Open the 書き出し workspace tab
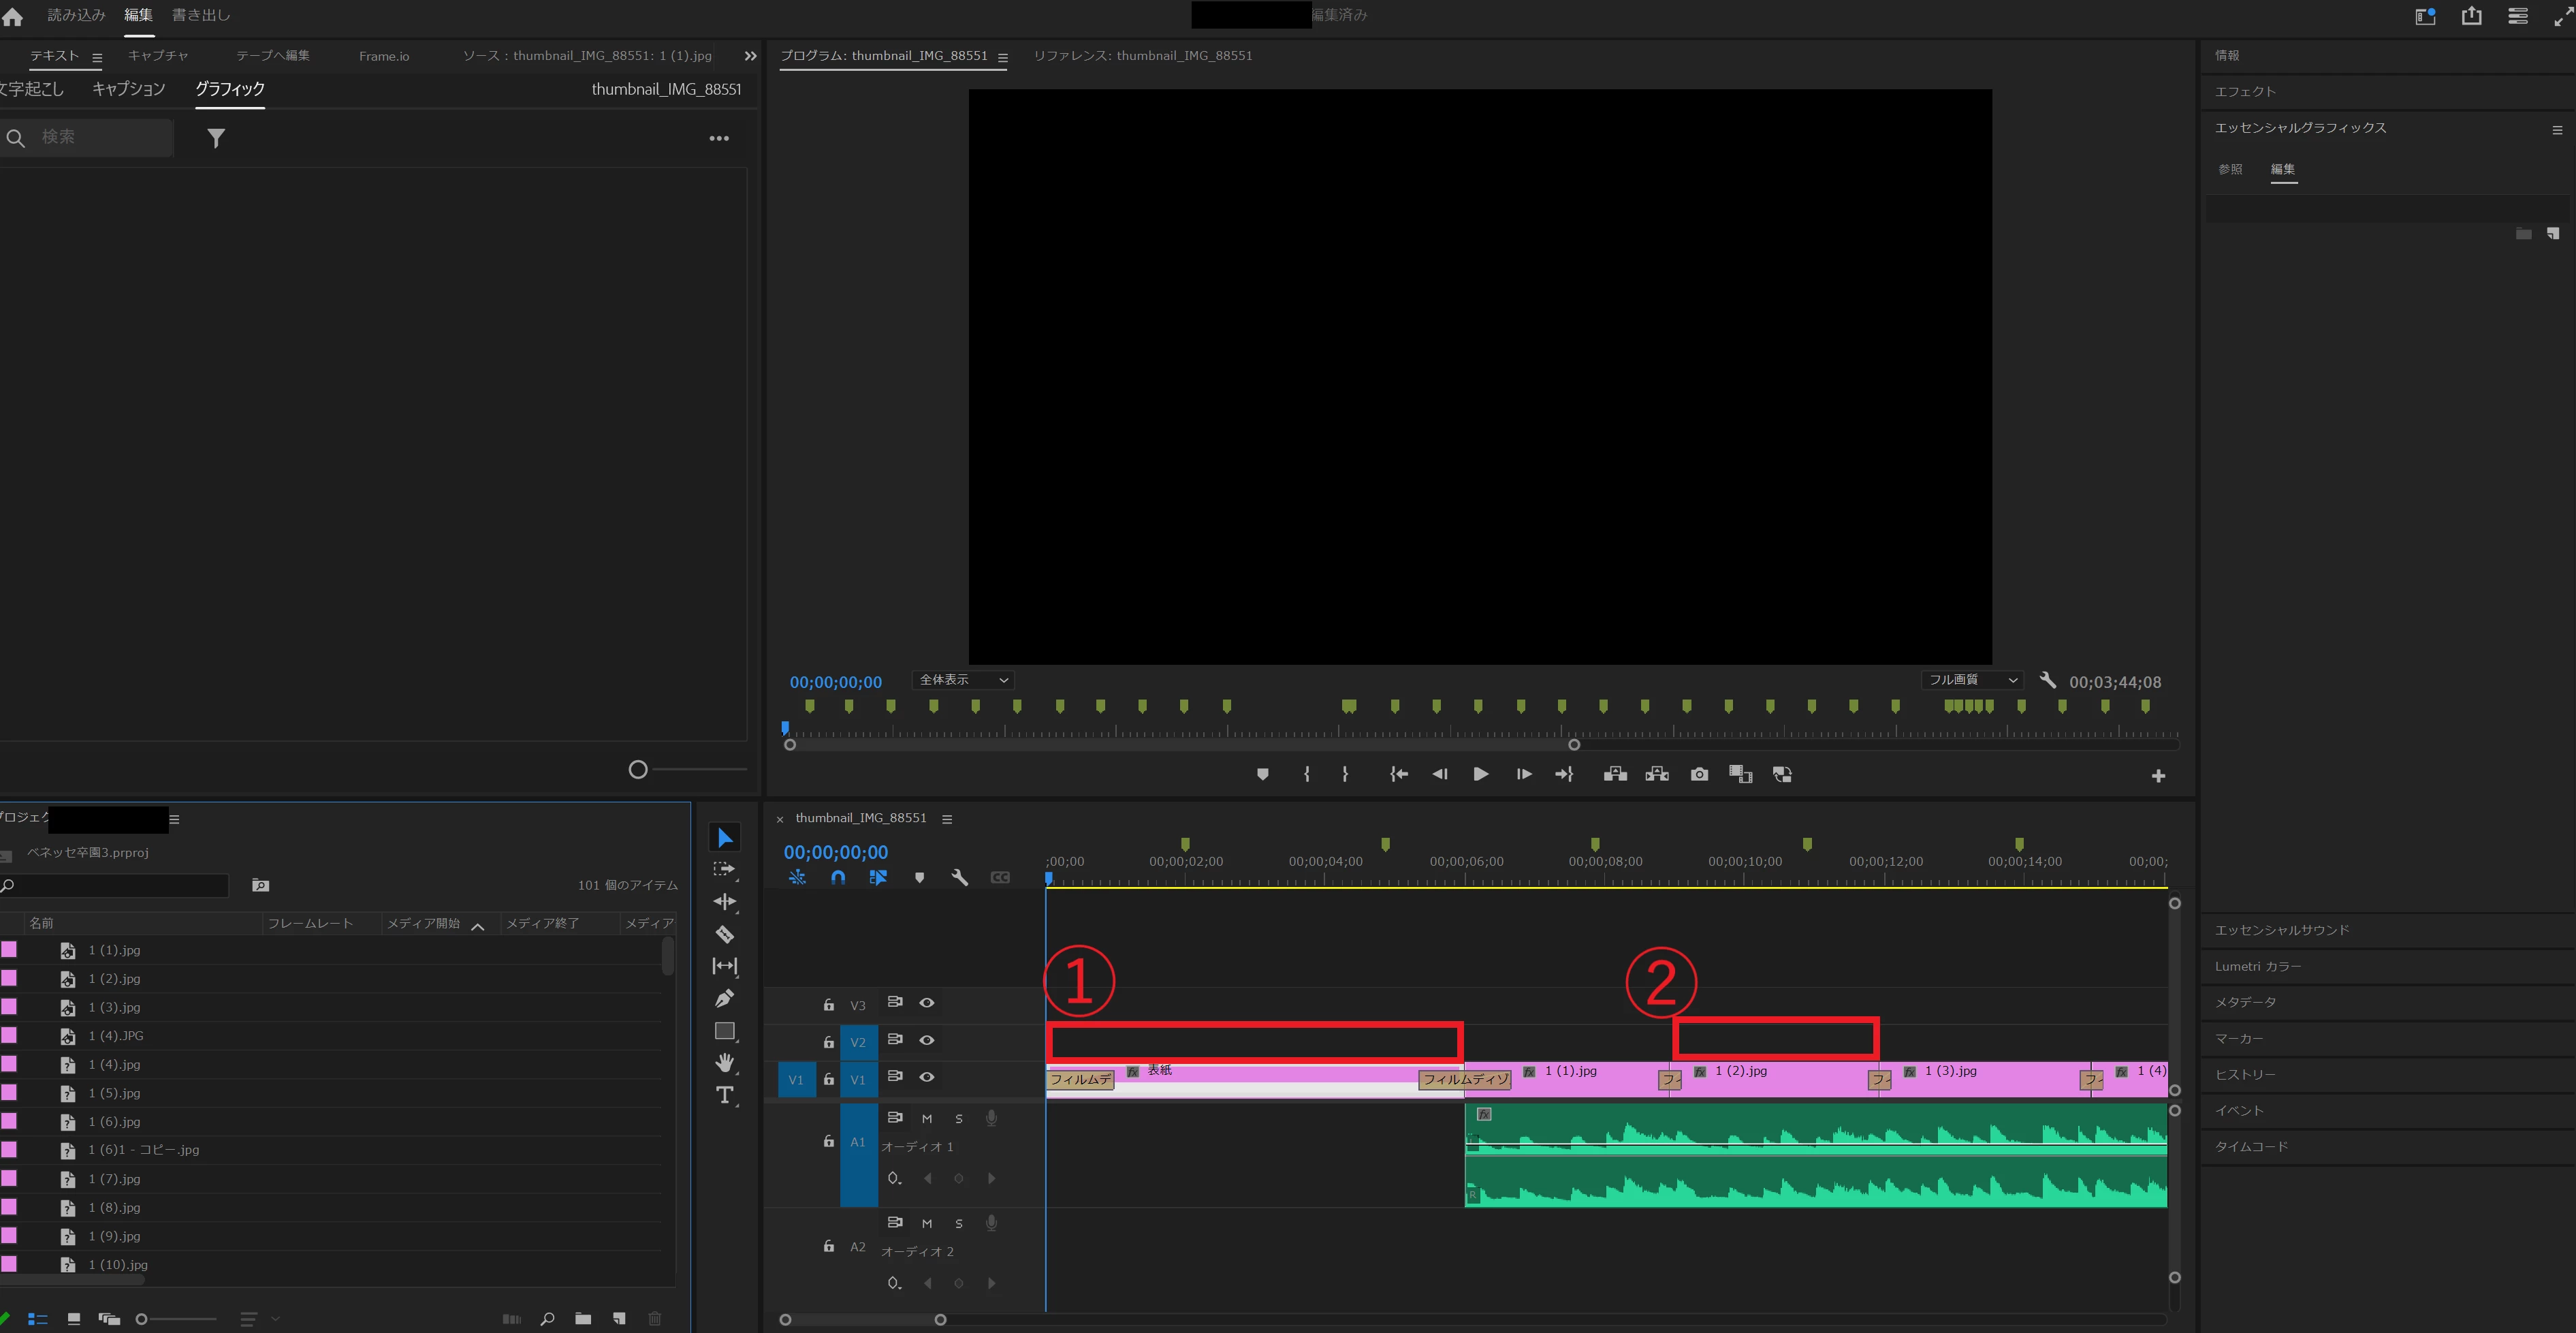This screenshot has height=1333, width=2576. pyautogui.click(x=201, y=15)
